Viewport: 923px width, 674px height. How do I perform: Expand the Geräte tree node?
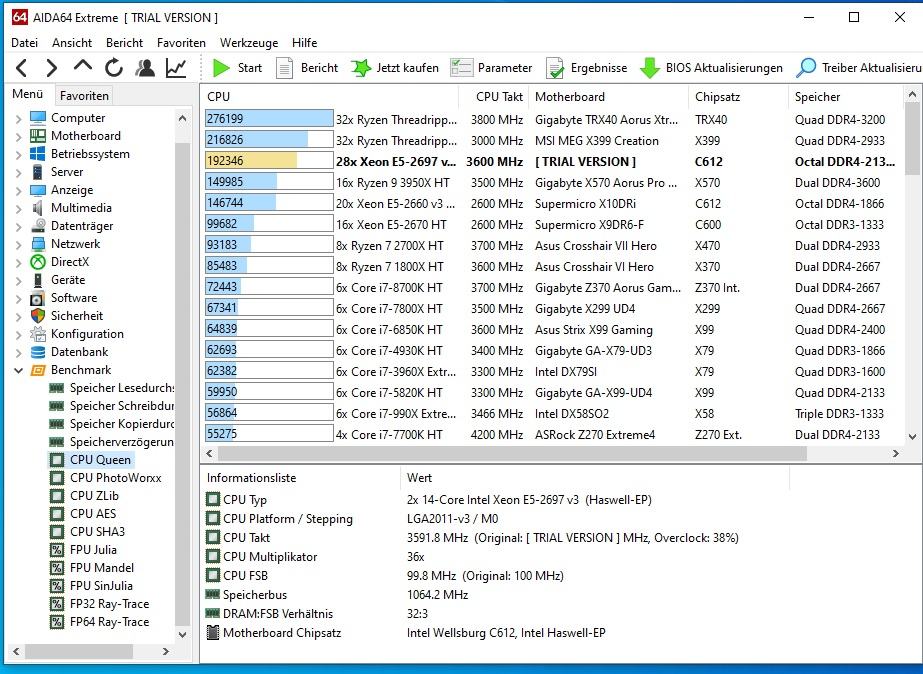point(18,280)
